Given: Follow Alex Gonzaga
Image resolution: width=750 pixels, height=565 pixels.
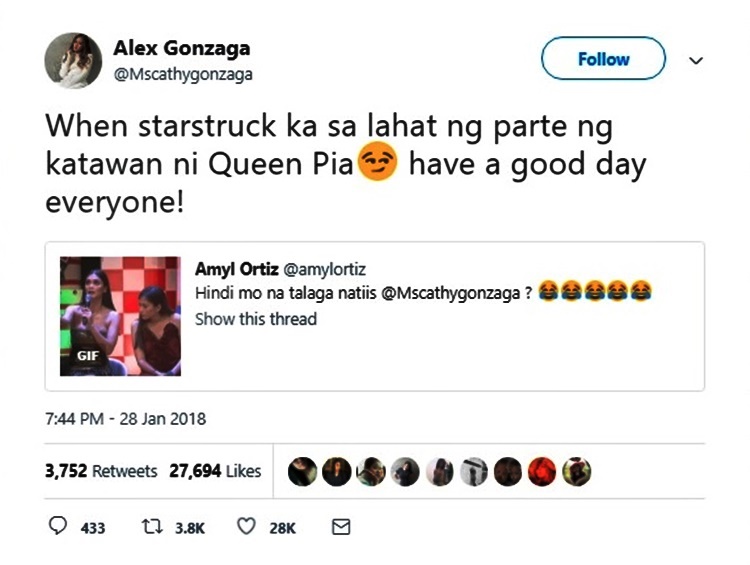Looking at the screenshot, I should click(x=603, y=59).
